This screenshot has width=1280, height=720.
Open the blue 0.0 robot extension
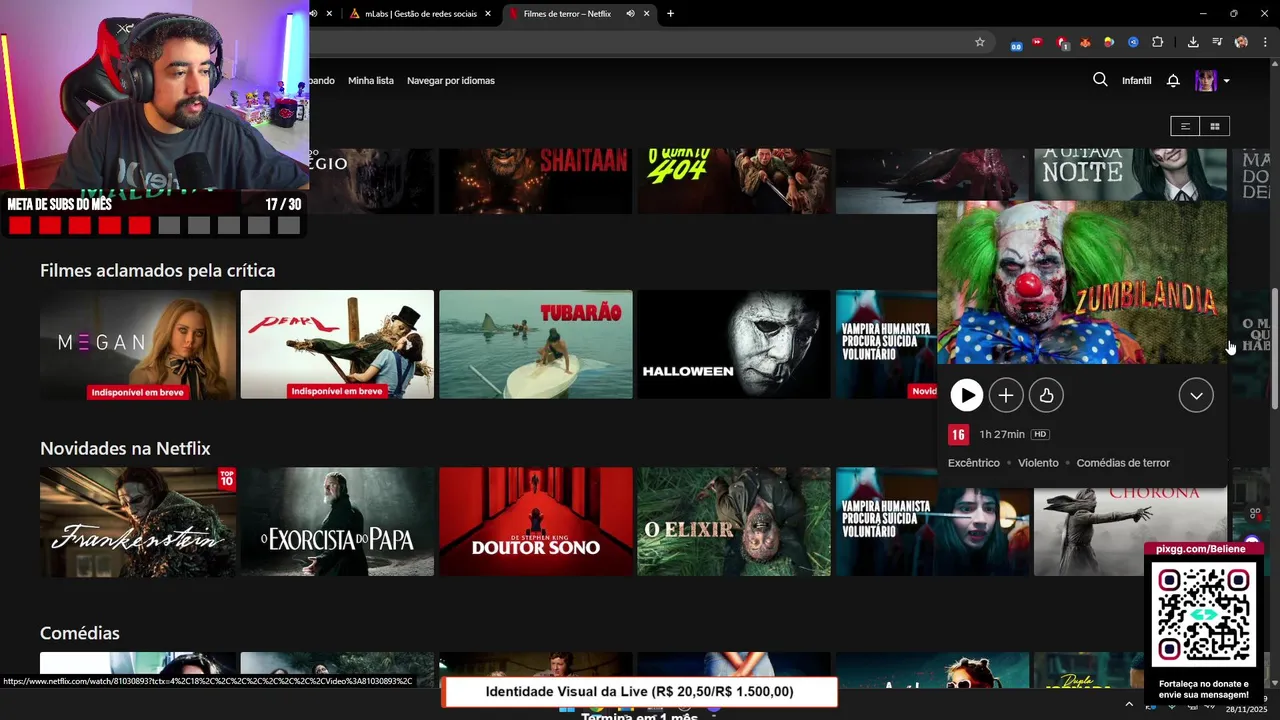(x=1016, y=43)
